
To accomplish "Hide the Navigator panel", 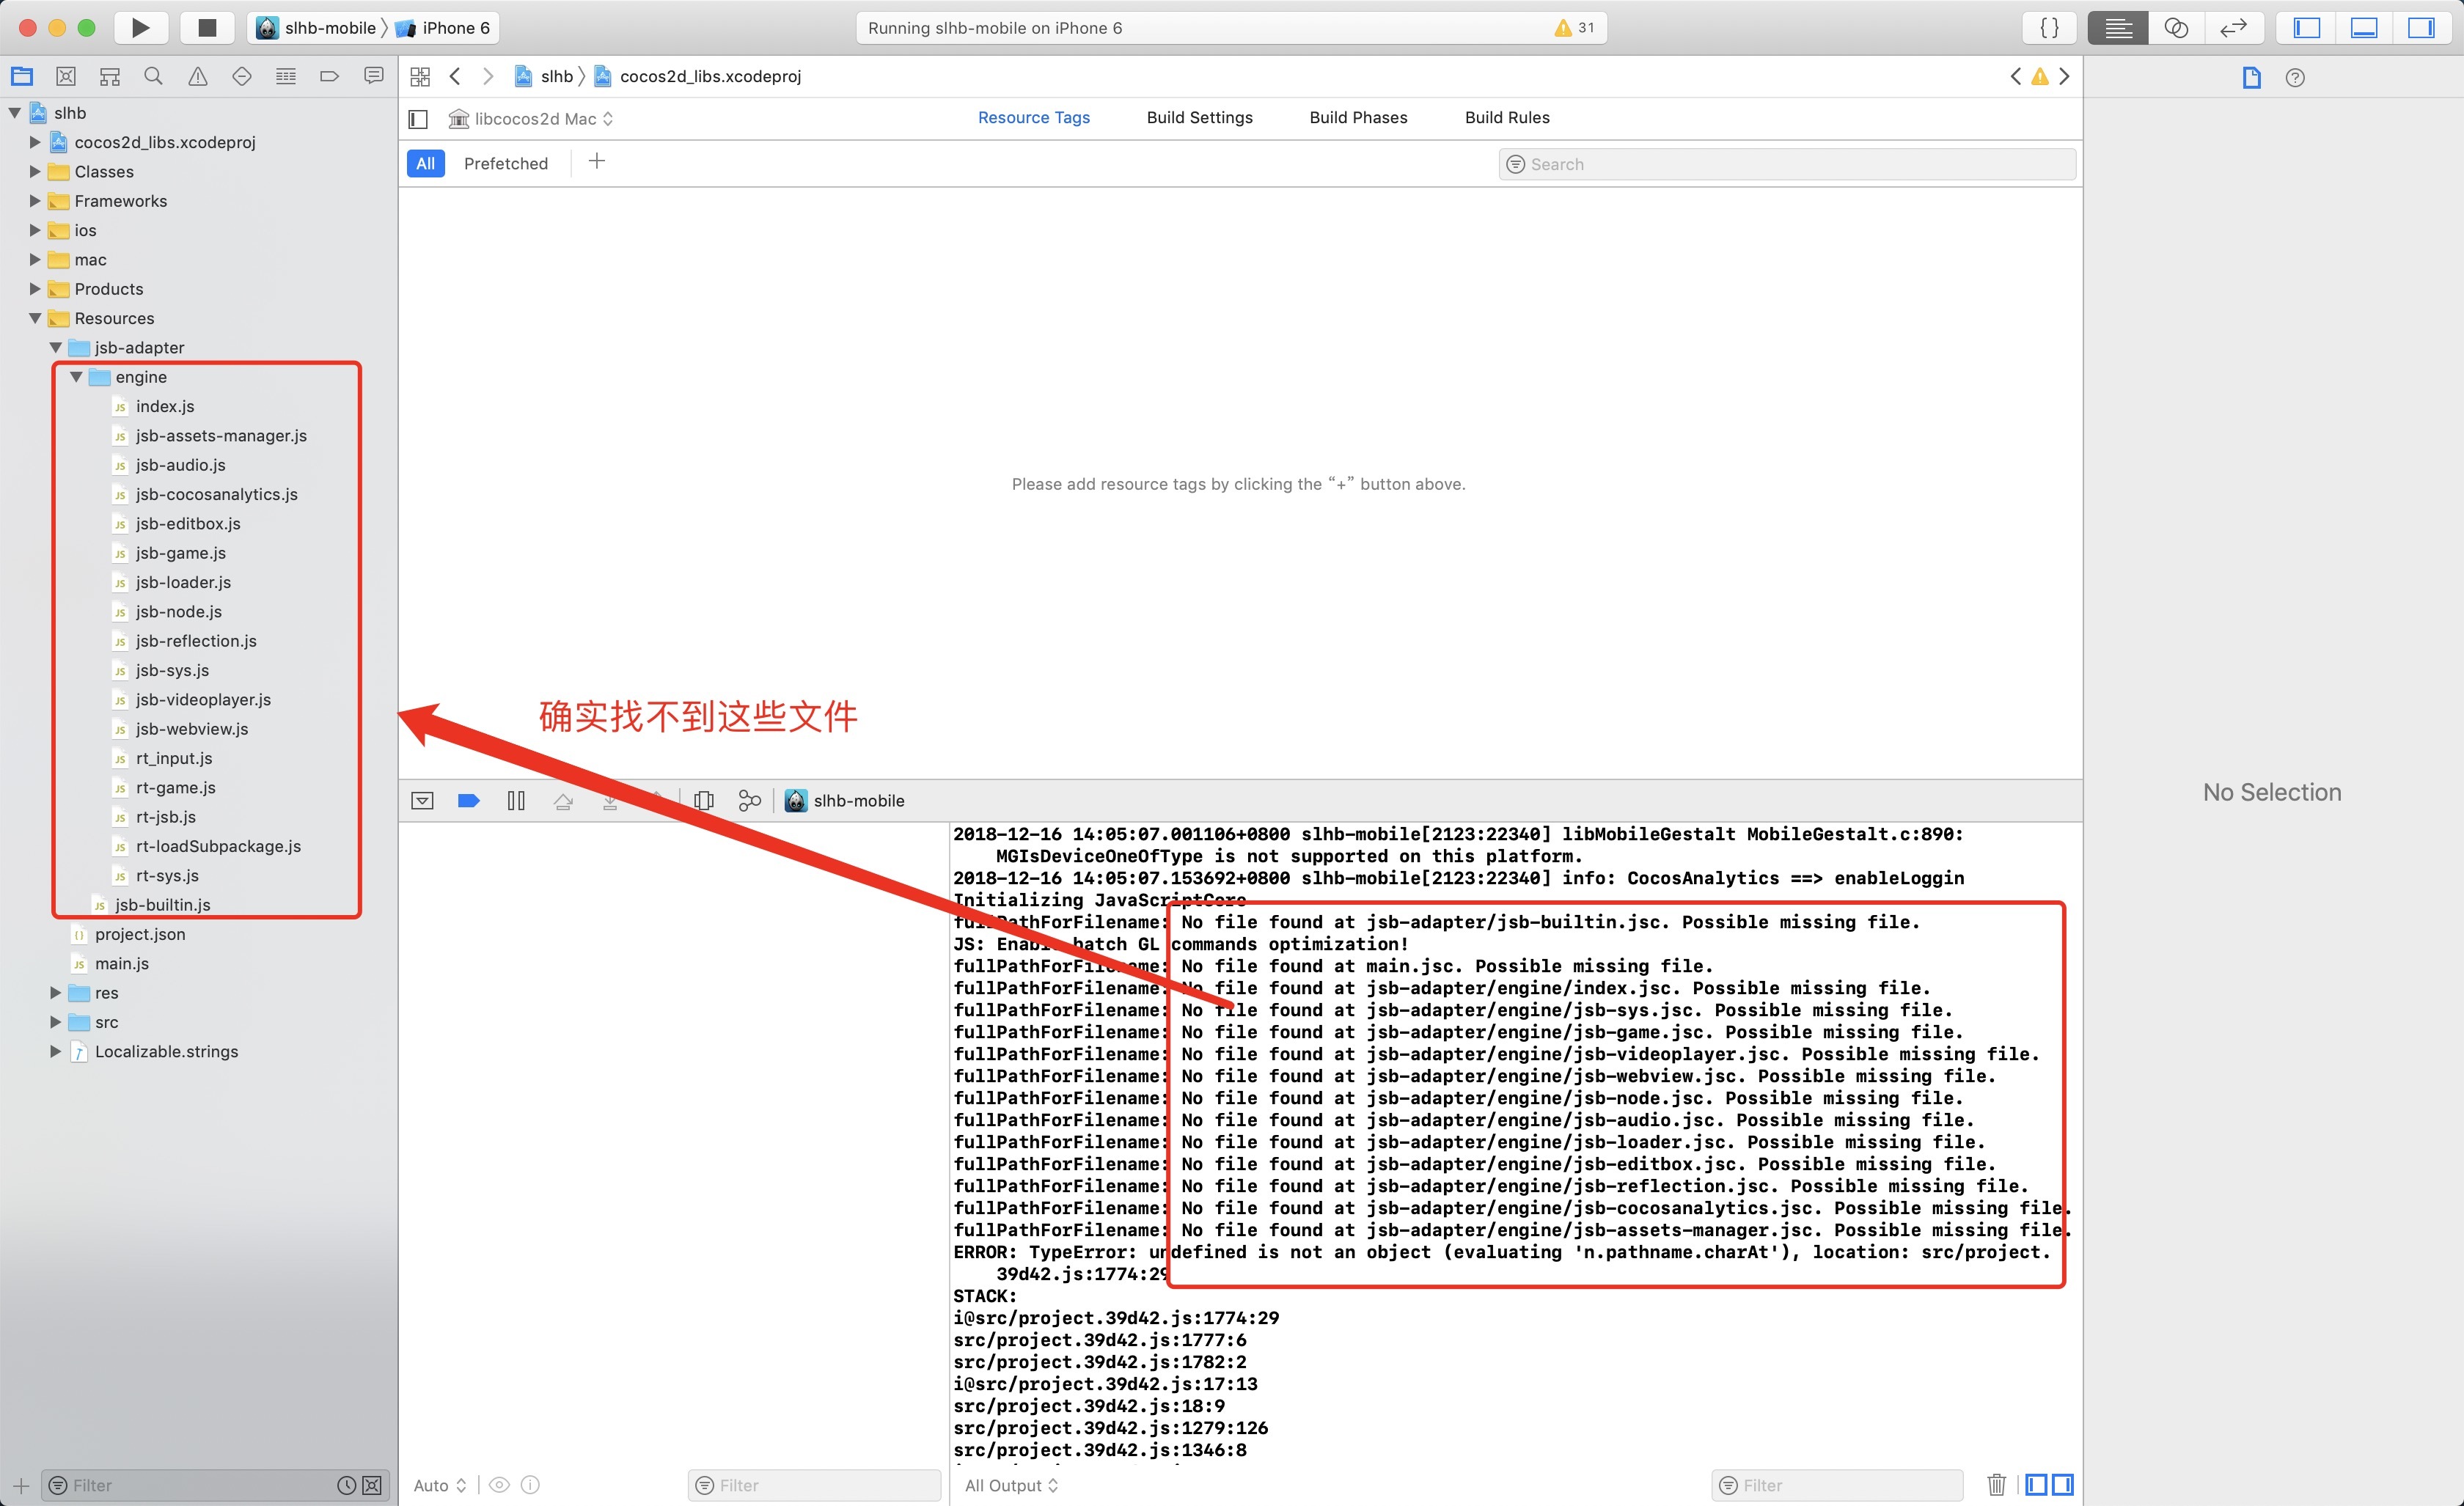I will coord(2307,28).
